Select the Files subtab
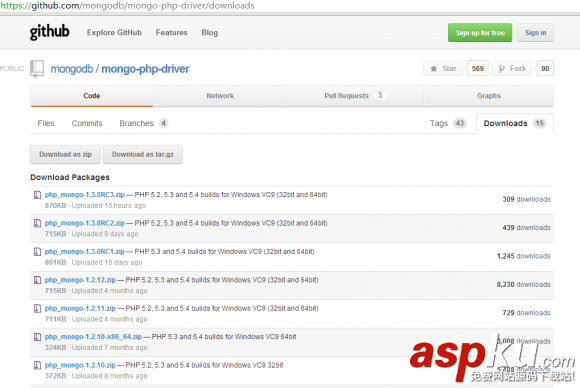 [x=46, y=123]
